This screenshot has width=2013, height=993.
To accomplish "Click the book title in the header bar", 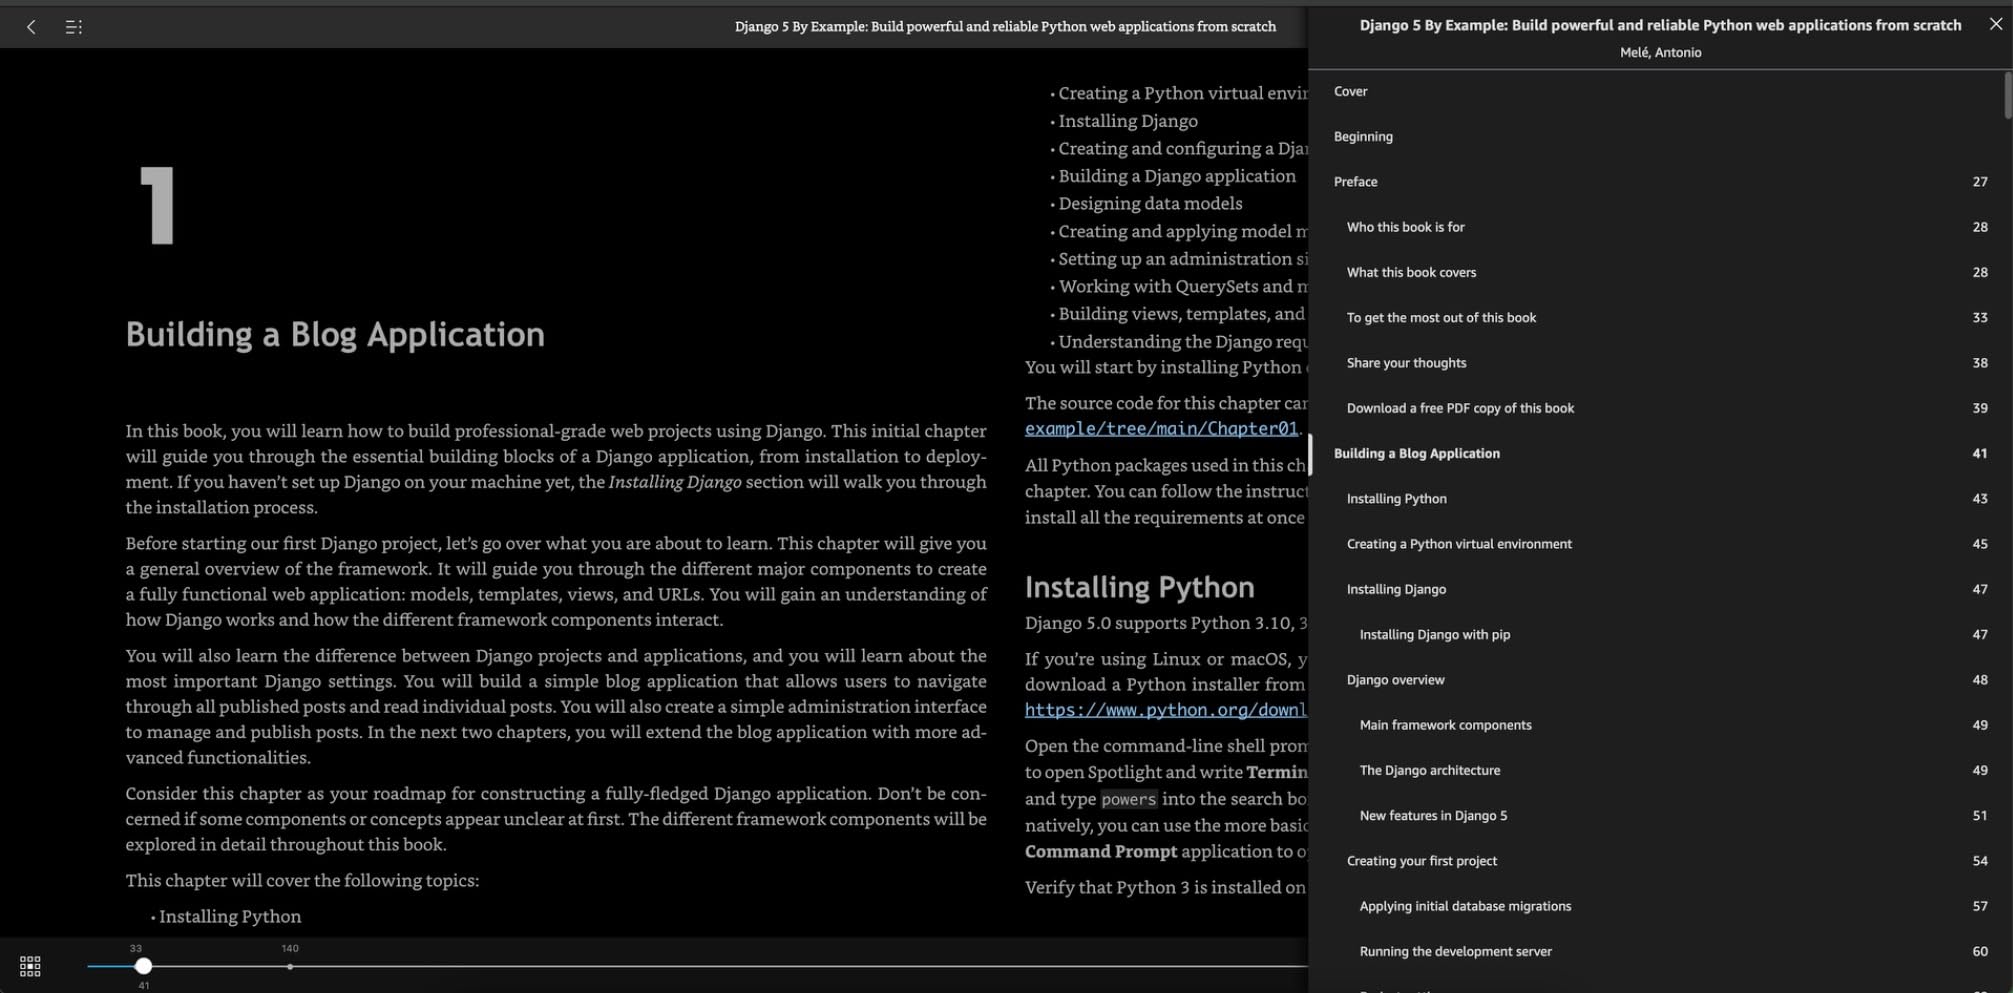I will click(x=1005, y=27).
